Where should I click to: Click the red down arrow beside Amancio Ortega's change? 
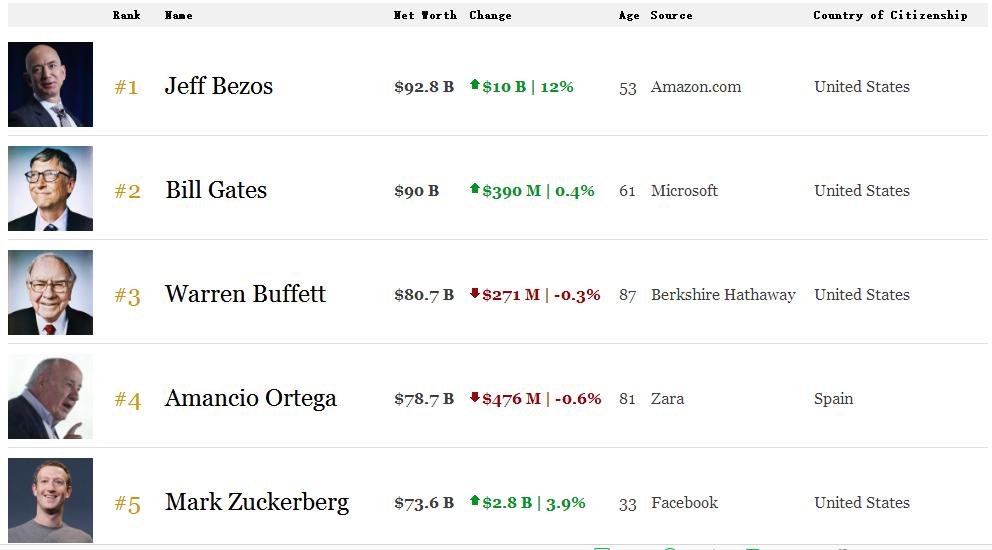[x=475, y=397]
